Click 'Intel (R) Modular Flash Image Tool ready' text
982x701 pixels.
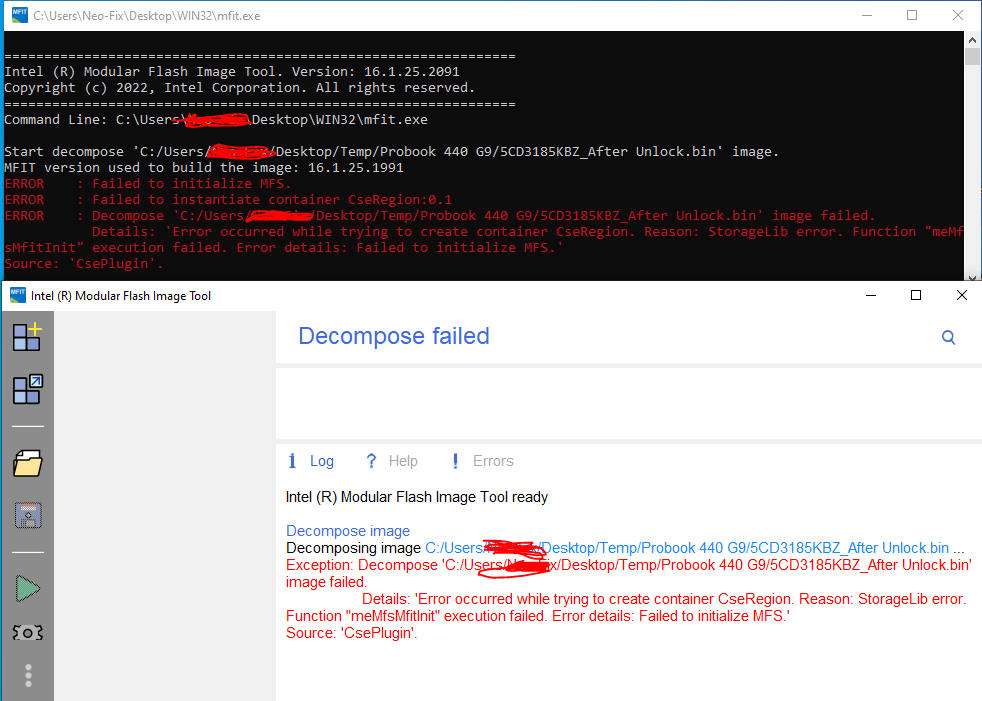tap(416, 497)
